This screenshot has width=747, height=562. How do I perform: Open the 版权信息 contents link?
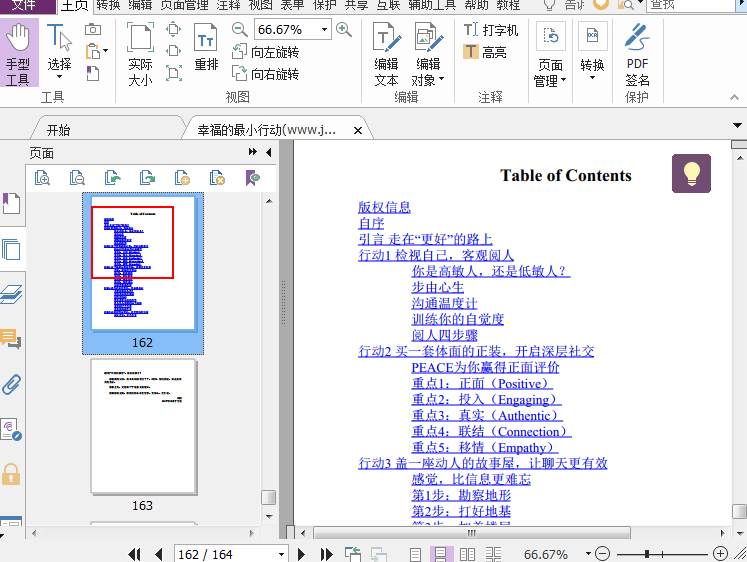pyautogui.click(x=384, y=207)
